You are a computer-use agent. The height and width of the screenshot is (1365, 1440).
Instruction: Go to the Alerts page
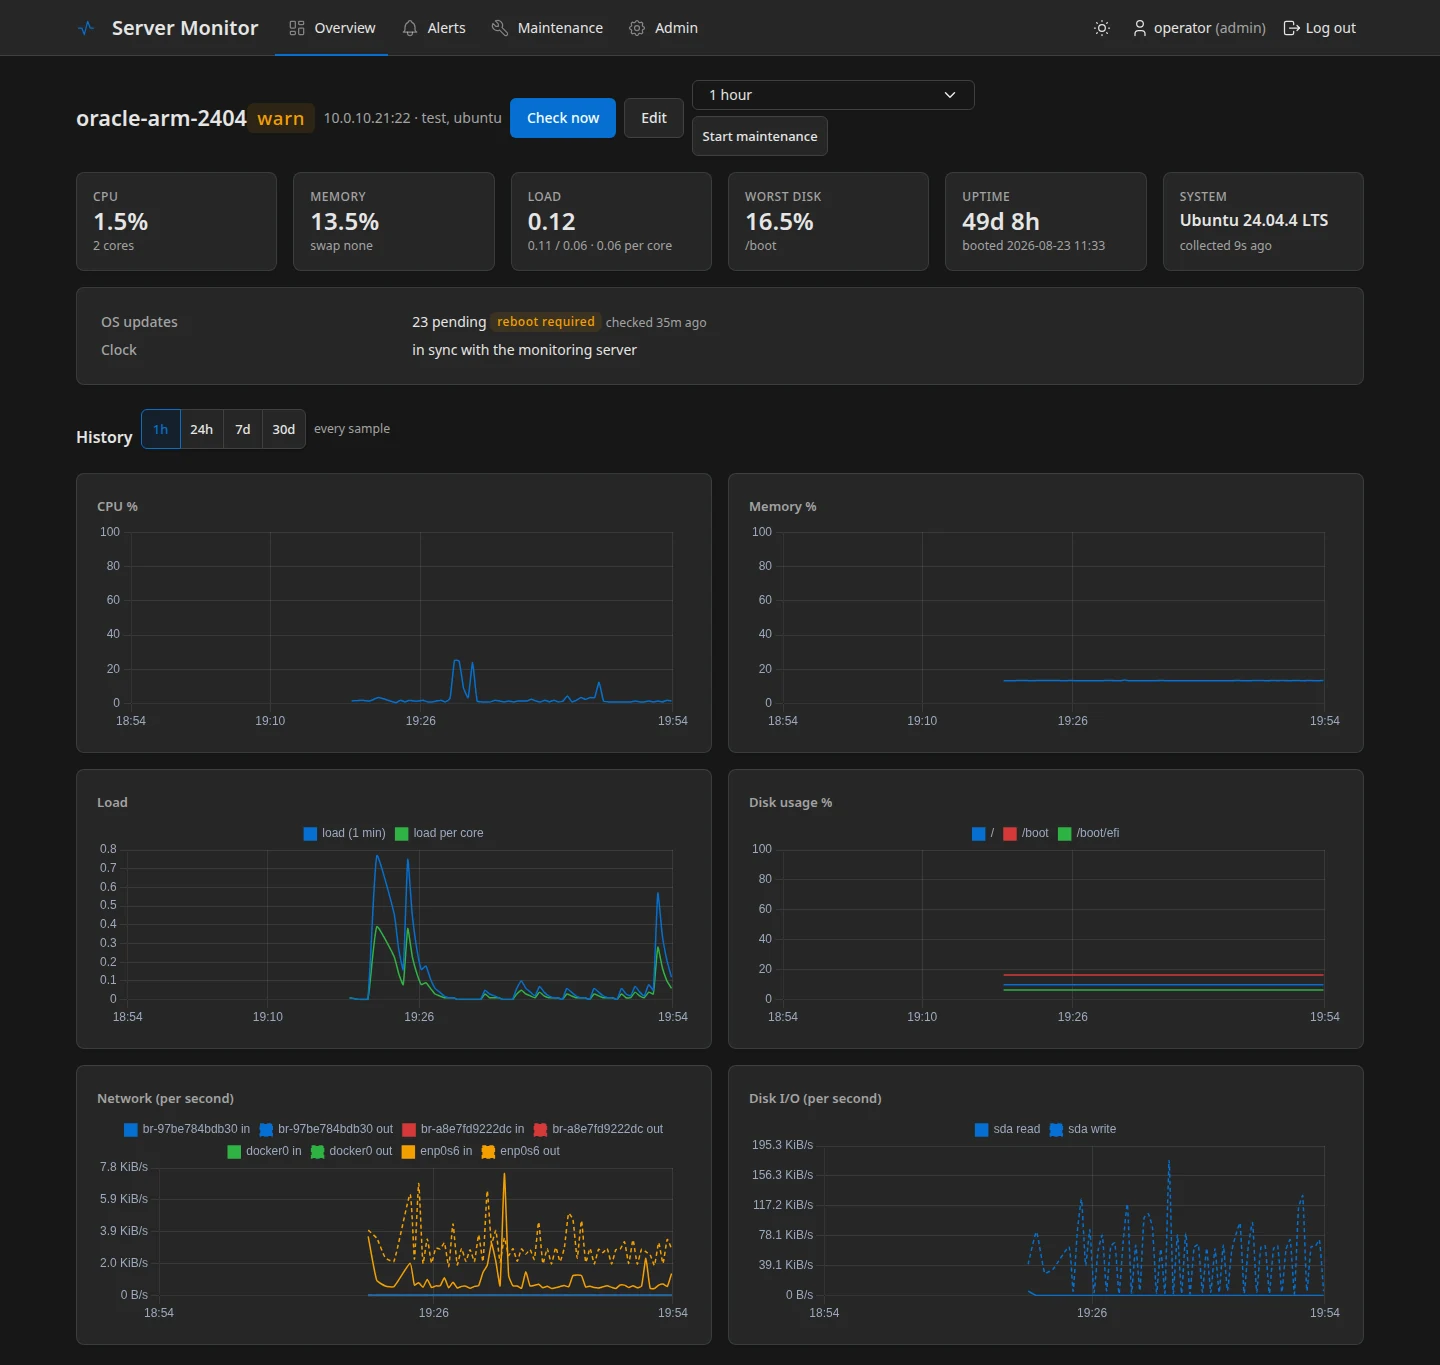(x=434, y=28)
